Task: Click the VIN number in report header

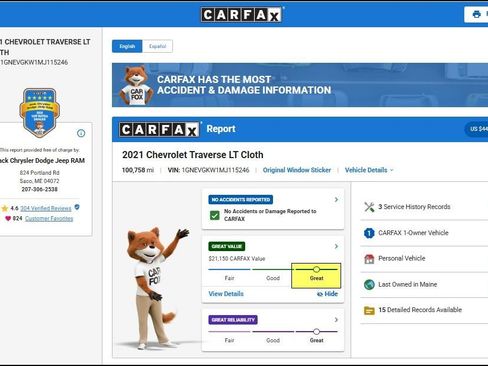Action: tap(215, 170)
